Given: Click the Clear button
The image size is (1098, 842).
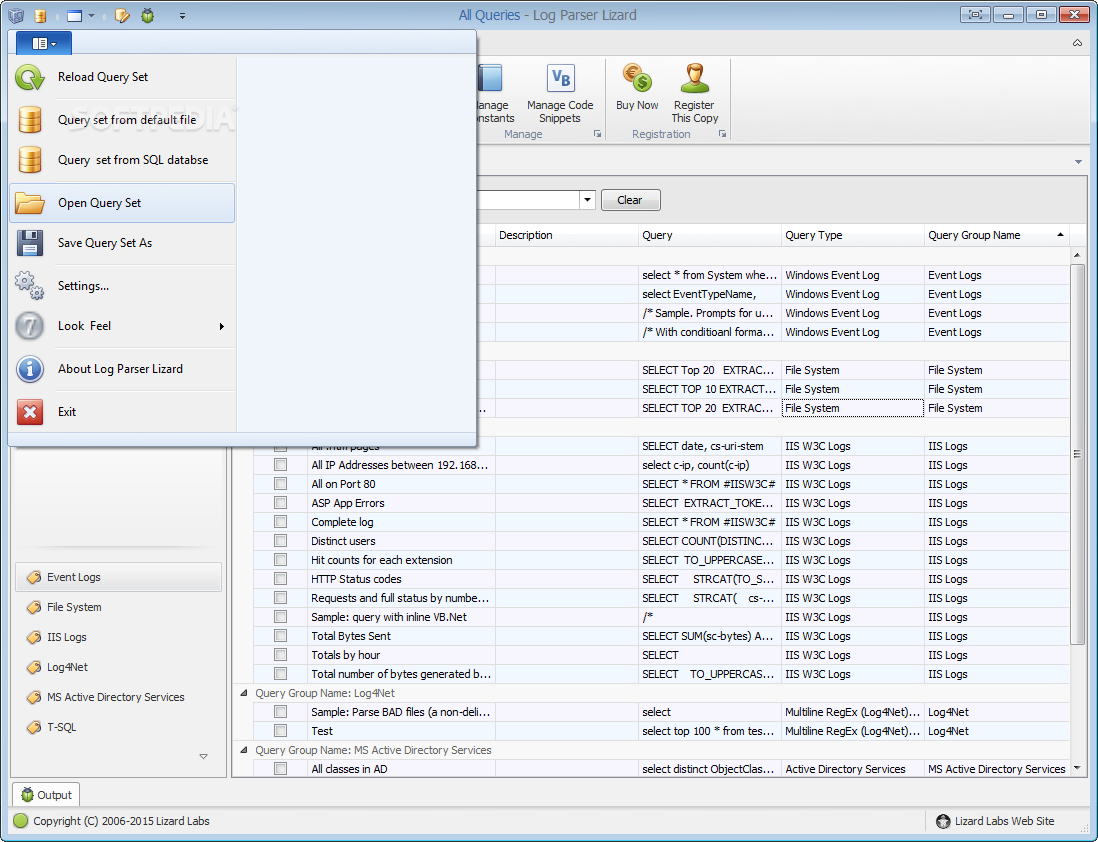Looking at the screenshot, I should tap(630, 200).
